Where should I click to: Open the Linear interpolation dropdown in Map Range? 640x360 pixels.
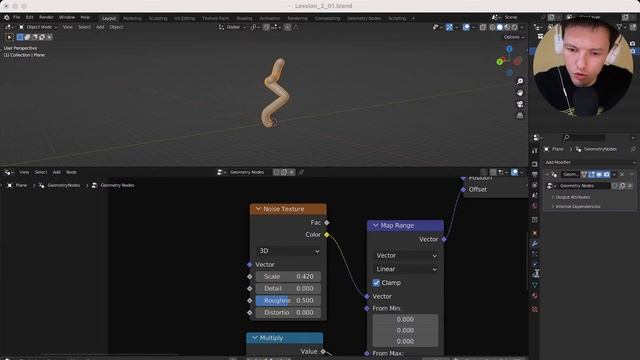click(406, 269)
